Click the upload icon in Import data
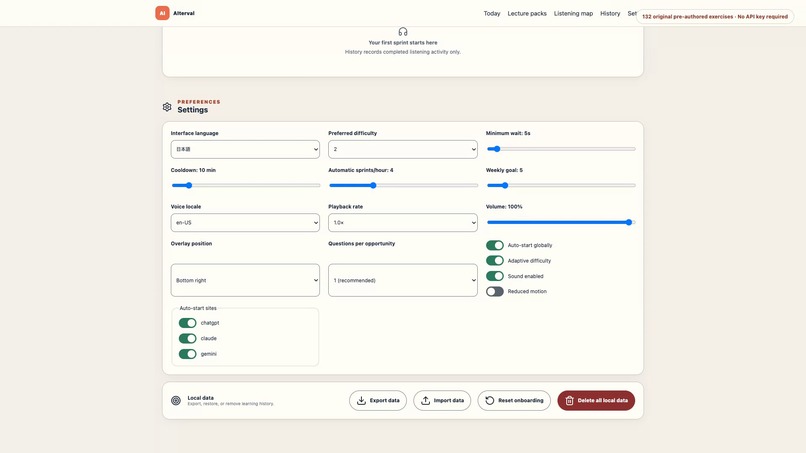 coord(426,401)
